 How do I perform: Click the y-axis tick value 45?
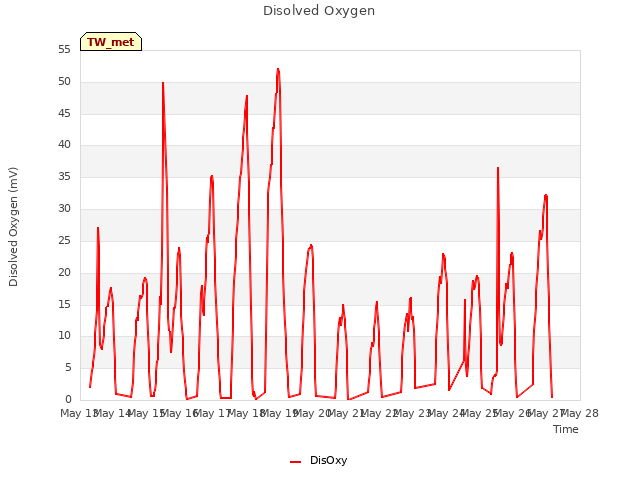(64, 113)
